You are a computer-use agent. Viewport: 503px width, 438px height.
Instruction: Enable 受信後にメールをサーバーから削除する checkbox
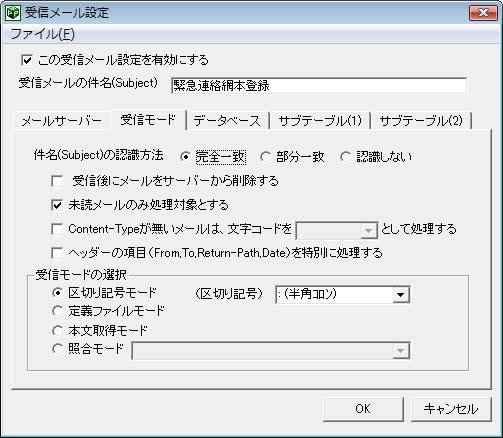pos(57,181)
